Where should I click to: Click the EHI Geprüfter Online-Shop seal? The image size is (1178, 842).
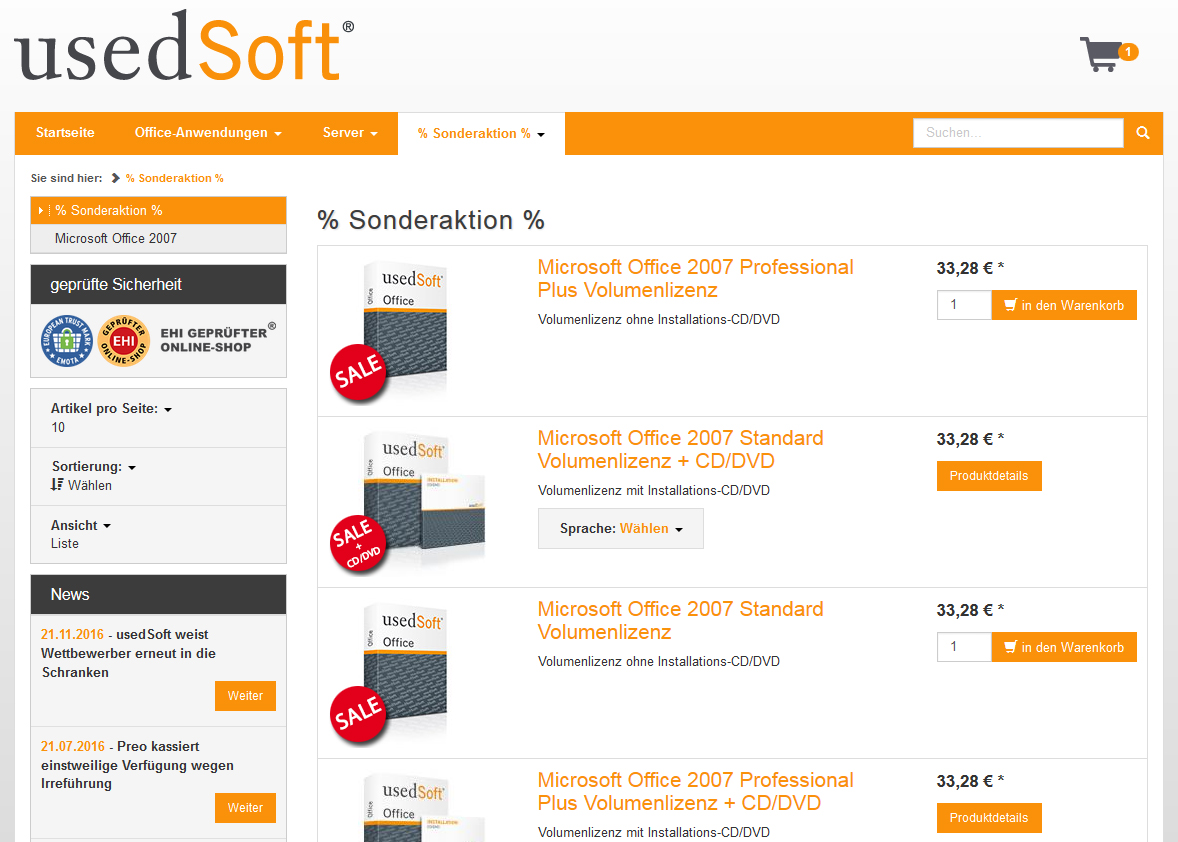(123, 341)
